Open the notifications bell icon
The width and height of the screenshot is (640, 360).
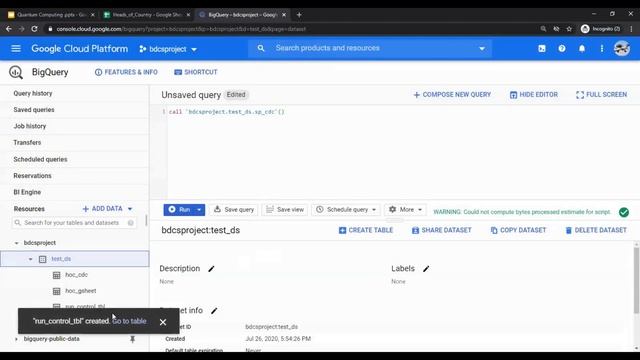click(582, 49)
